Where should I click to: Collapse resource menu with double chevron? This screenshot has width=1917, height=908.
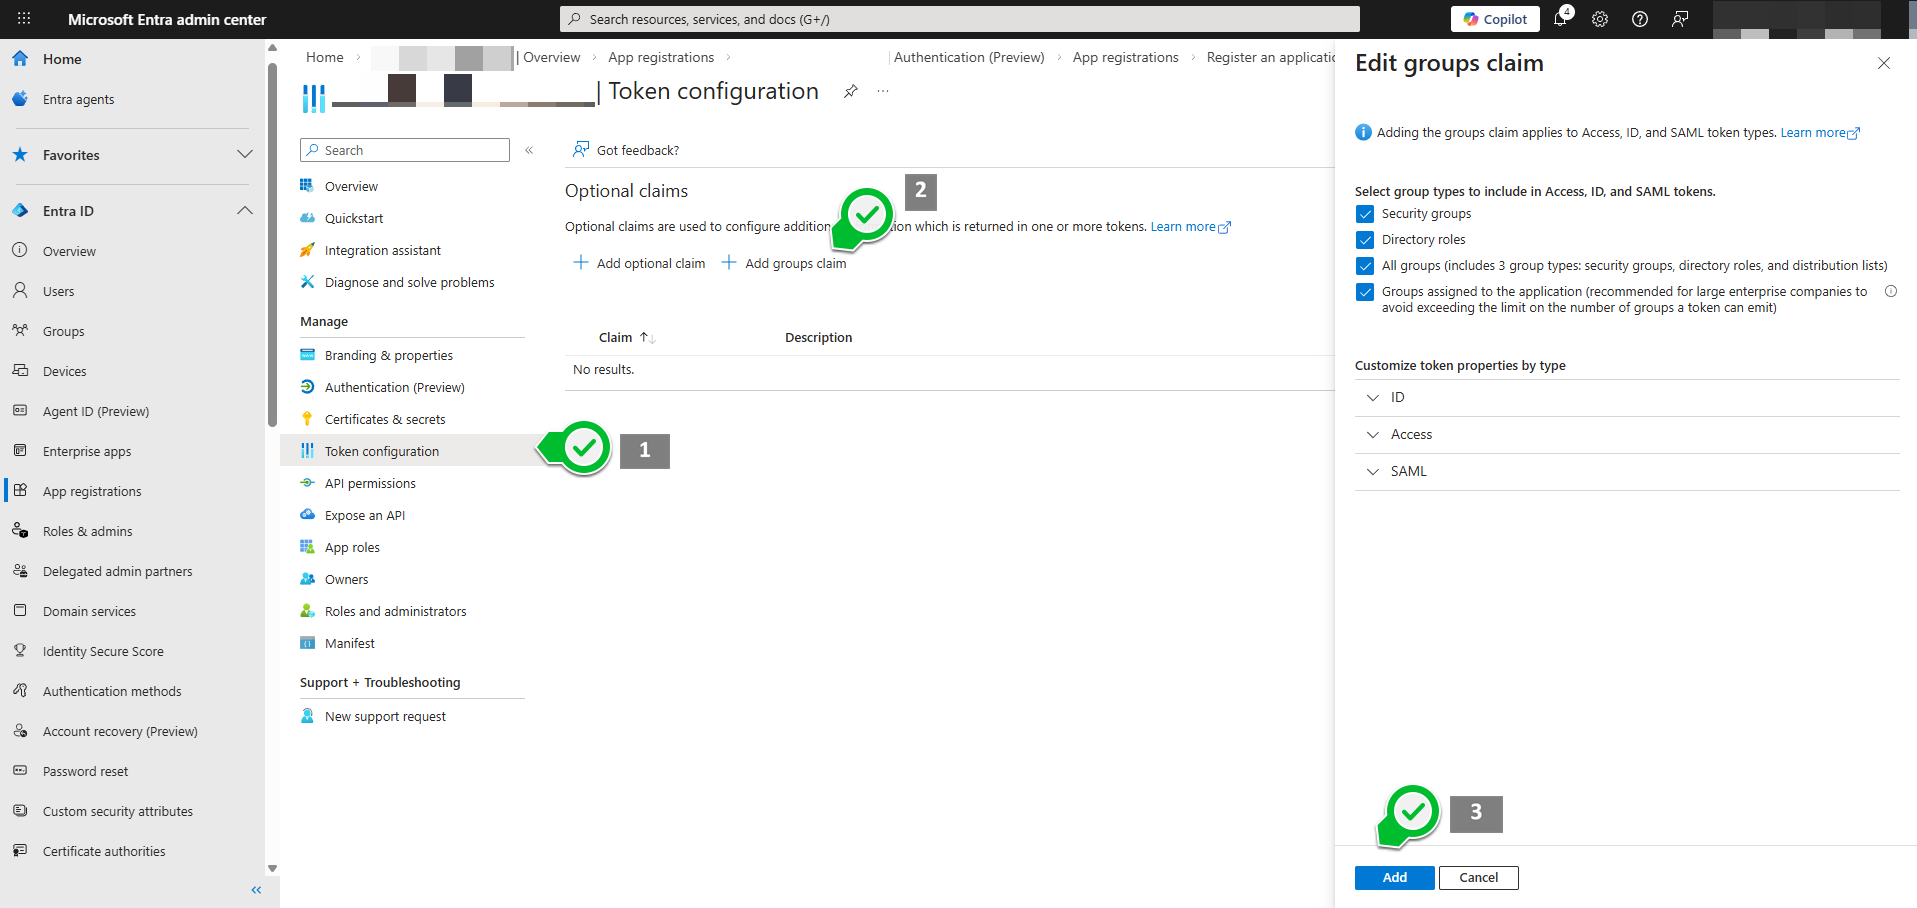(529, 150)
